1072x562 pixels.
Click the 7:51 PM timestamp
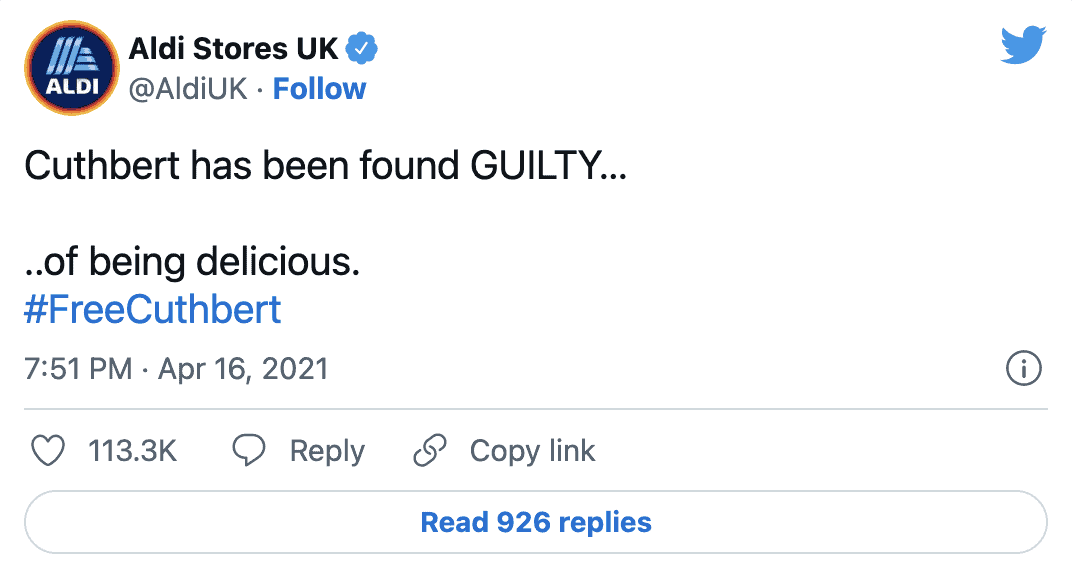tap(78, 369)
